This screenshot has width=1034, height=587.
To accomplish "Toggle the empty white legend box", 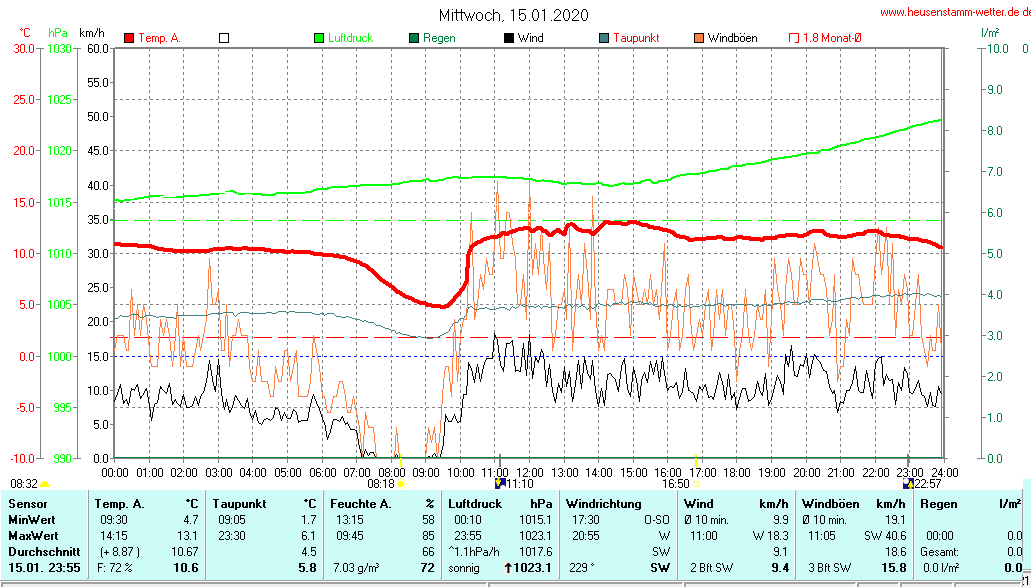I will click(224, 38).
